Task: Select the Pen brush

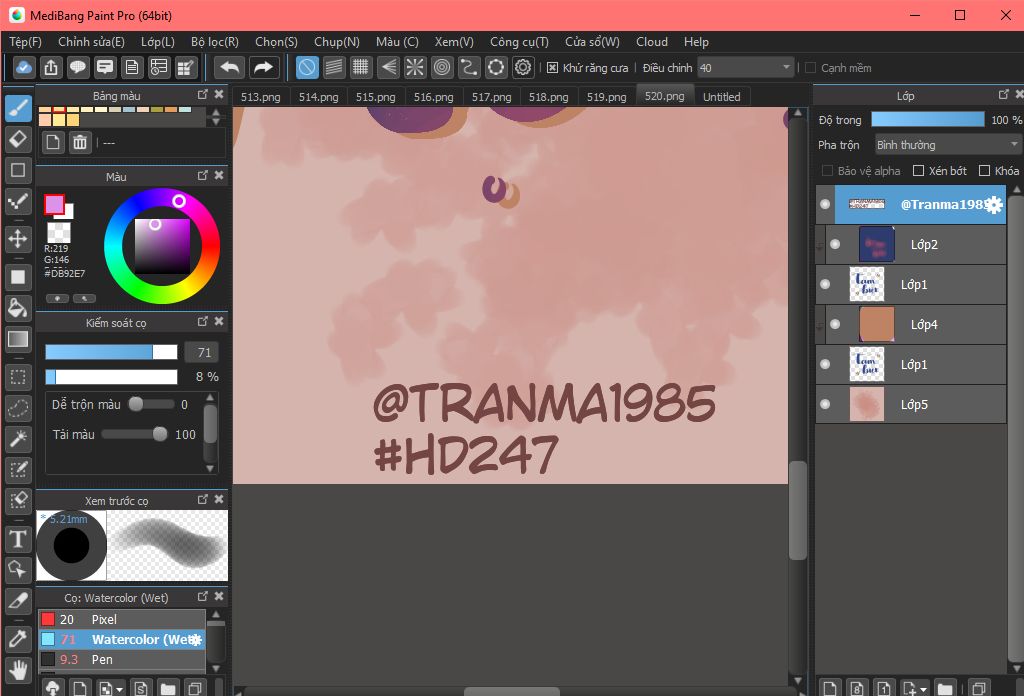Action: [121, 659]
